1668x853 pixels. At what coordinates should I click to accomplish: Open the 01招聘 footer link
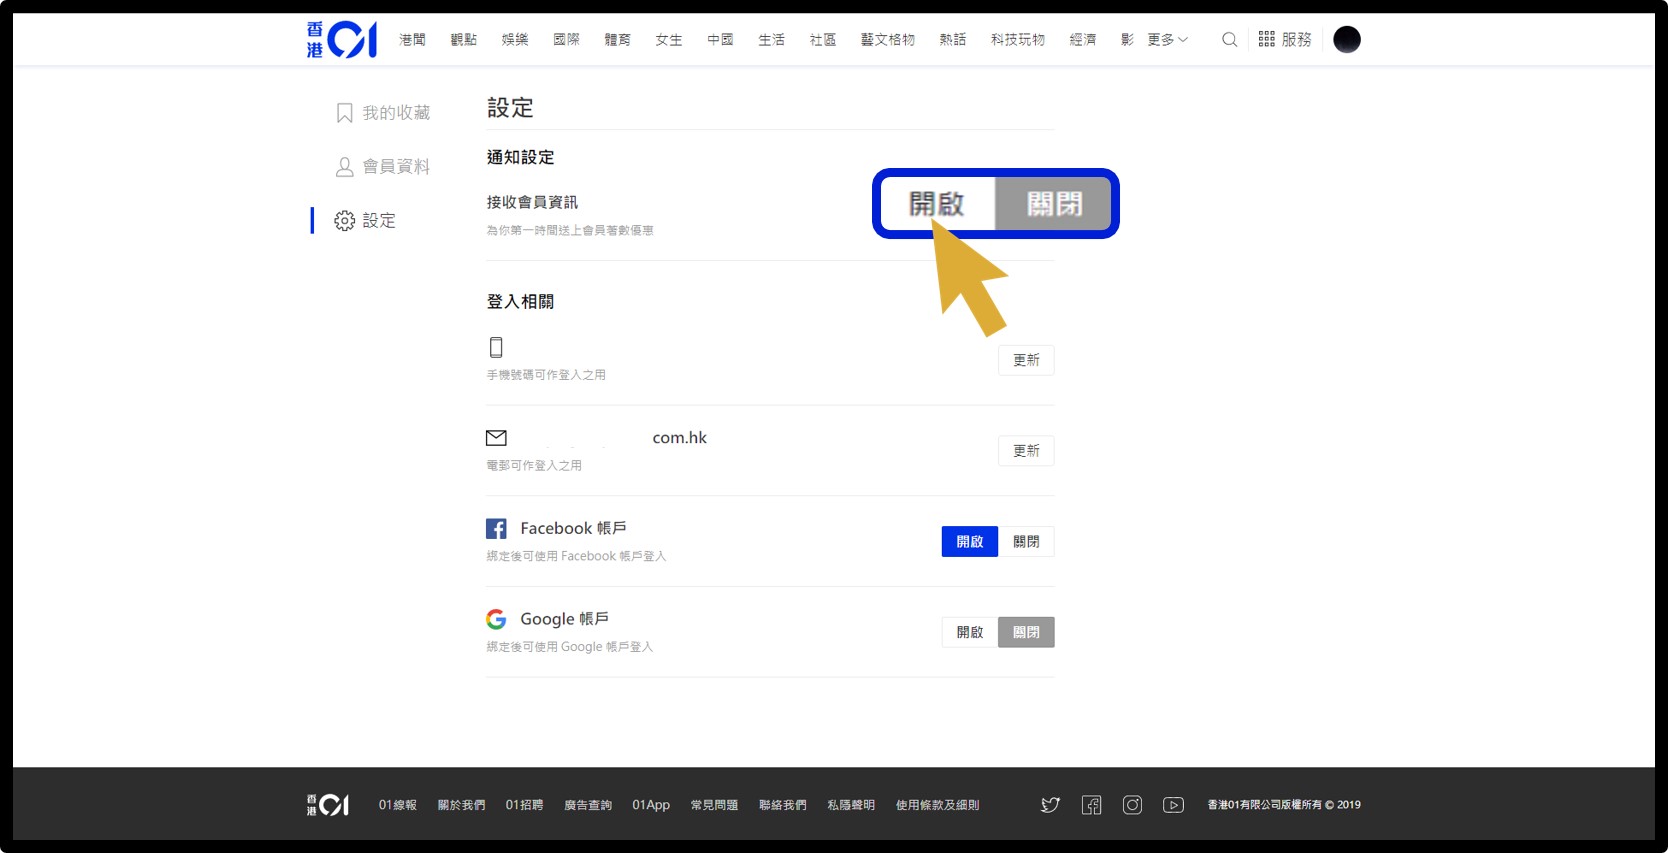point(524,805)
